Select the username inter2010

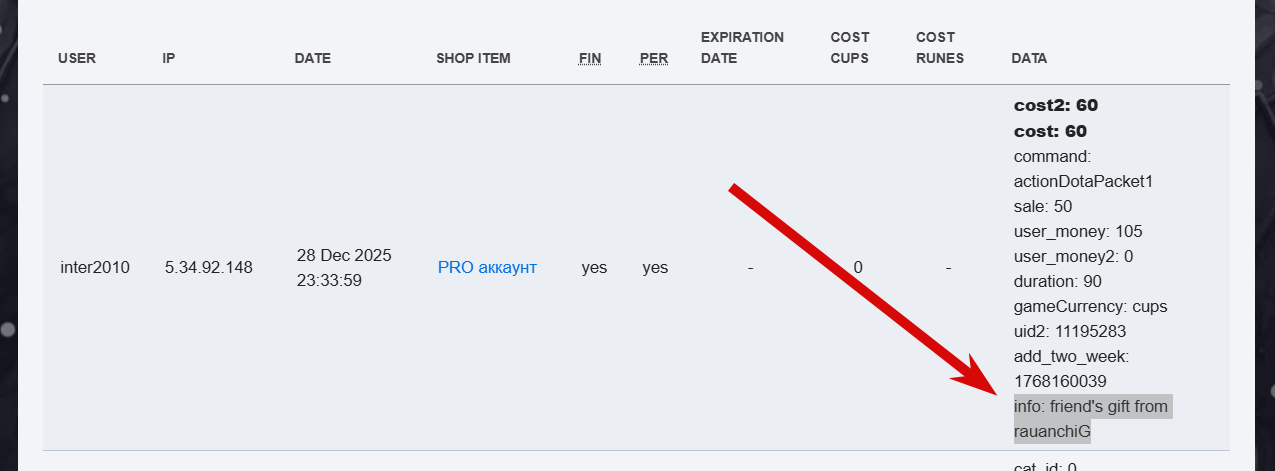click(x=95, y=268)
